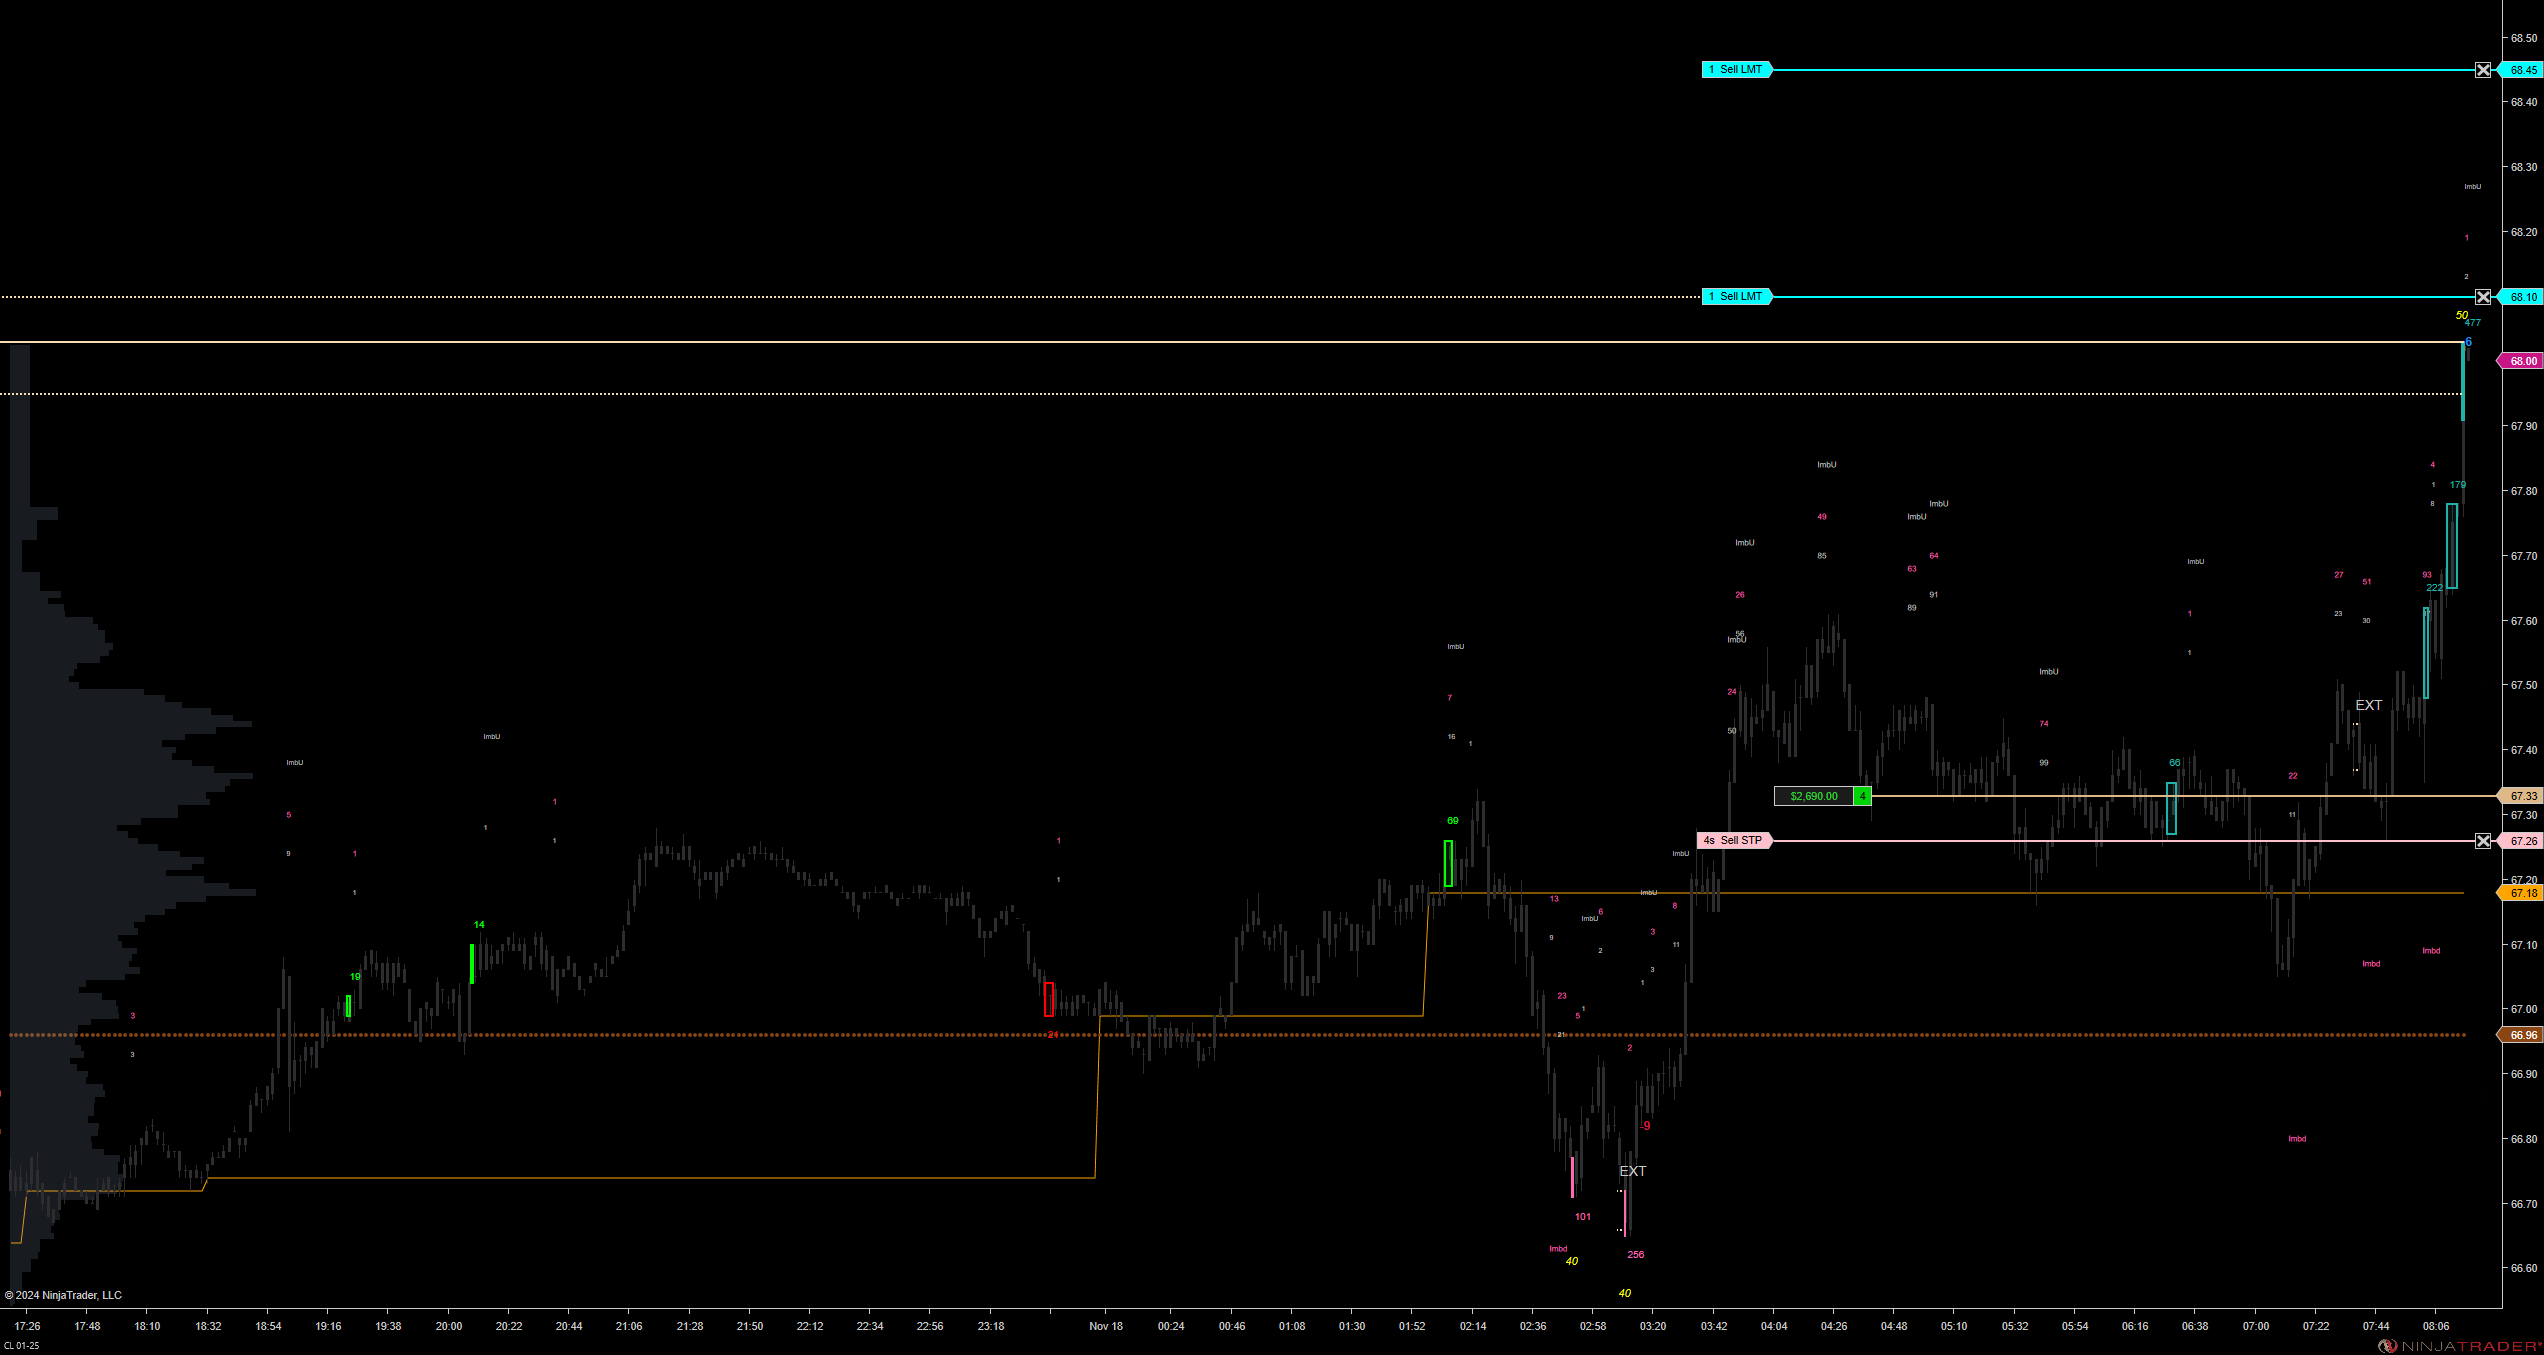Click the orange 67.18 price axis marker
This screenshot has width=2544, height=1355.
2521,893
